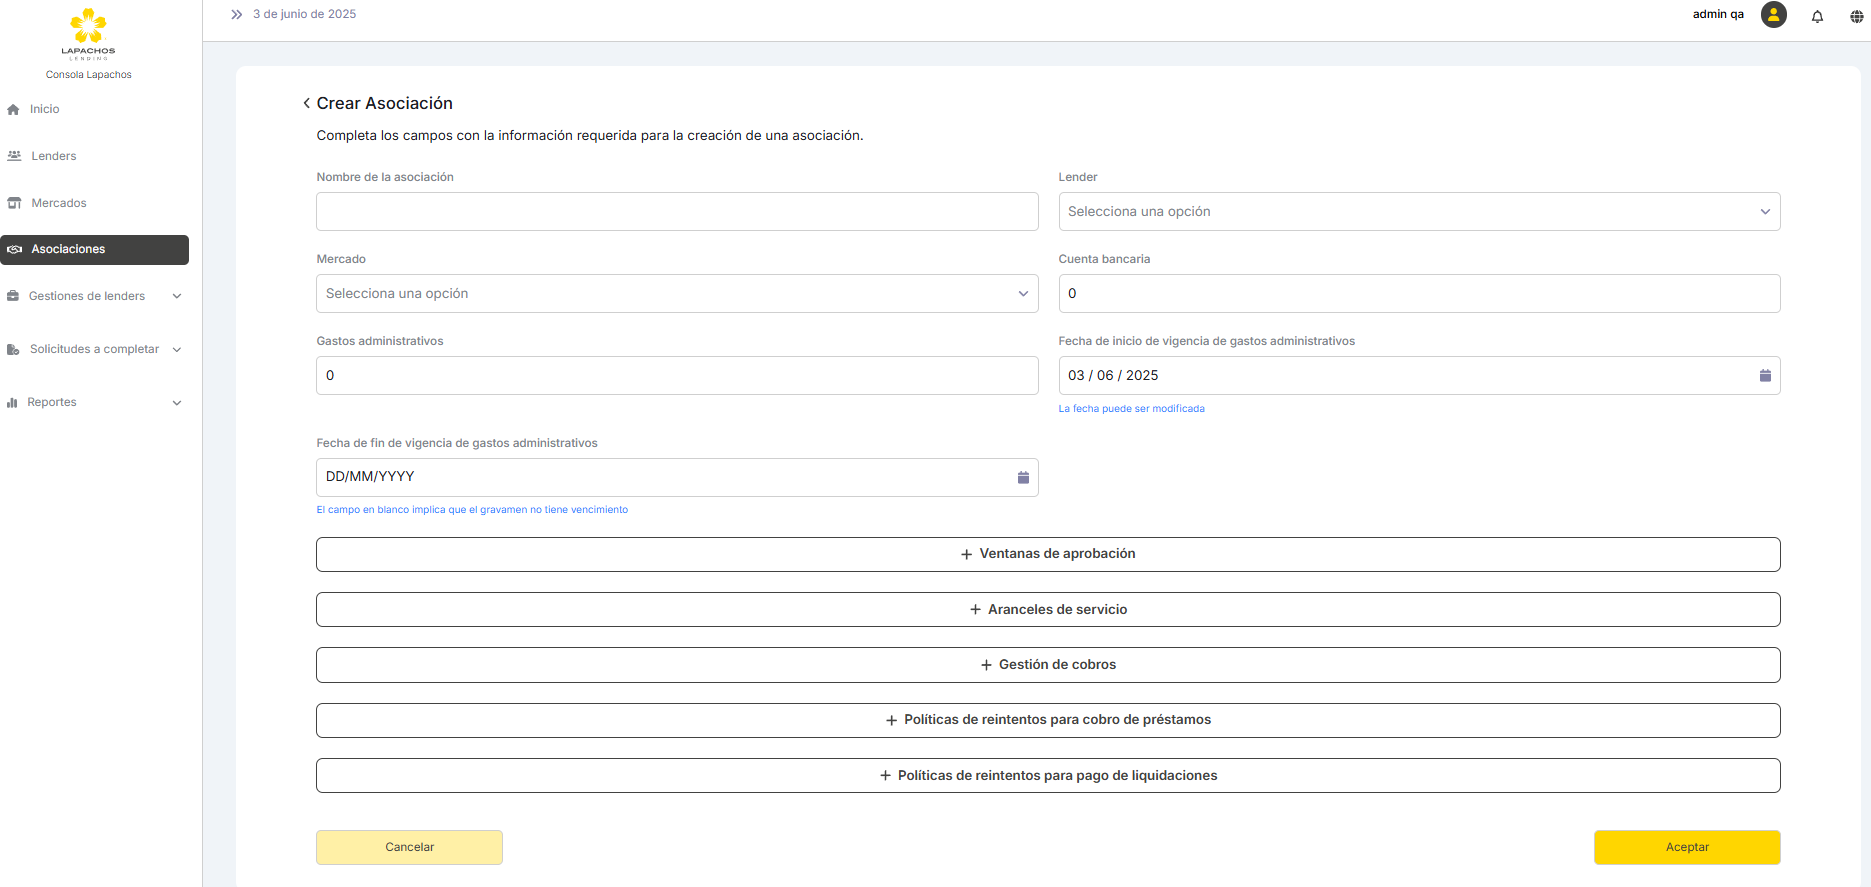Expand sidebar with double chevron icon
Viewport: 1871px width, 887px height.
pyautogui.click(x=237, y=15)
